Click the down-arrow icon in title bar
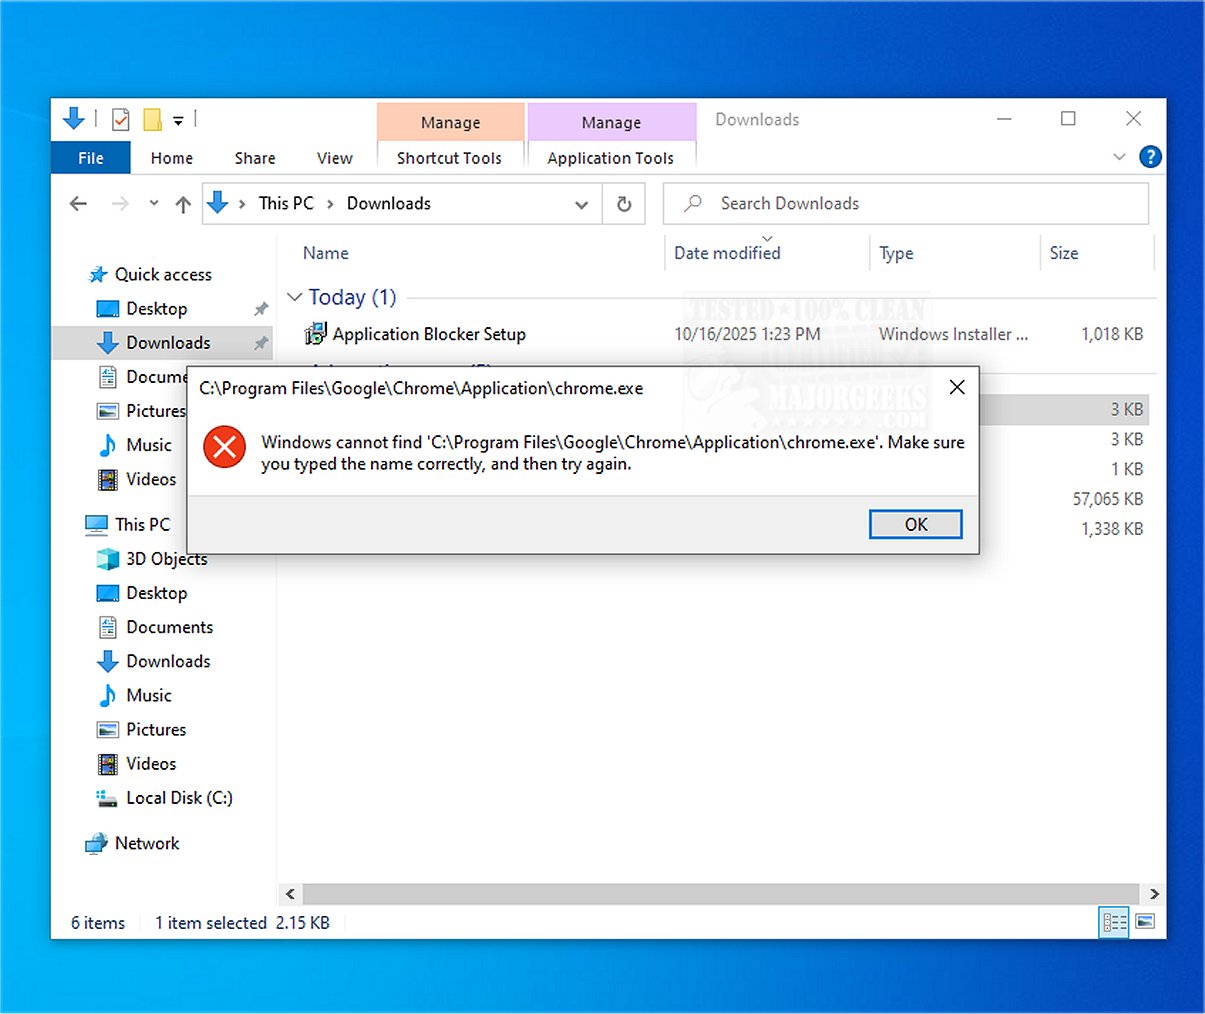1205x1014 pixels. pyautogui.click(x=74, y=119)
